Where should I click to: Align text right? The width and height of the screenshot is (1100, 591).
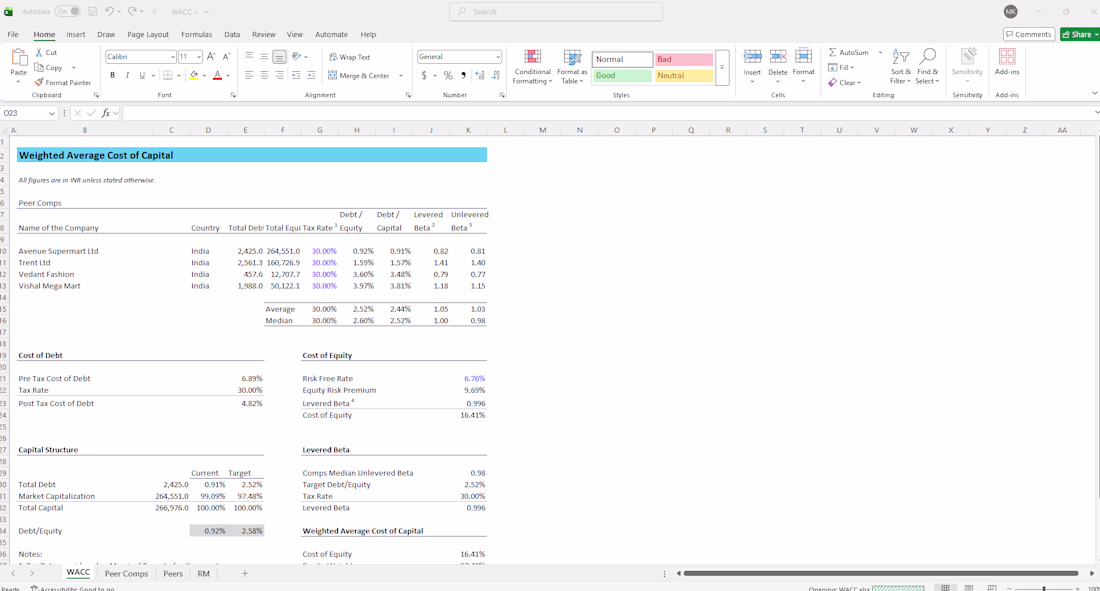[x=279, y=75]
